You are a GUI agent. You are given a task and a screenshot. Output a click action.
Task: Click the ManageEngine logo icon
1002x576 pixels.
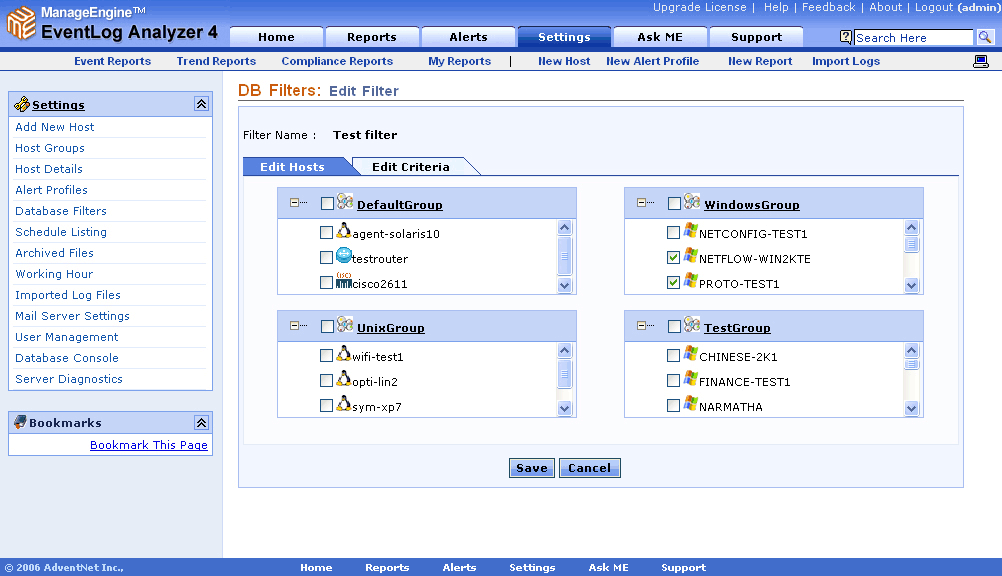click(x=21, y=23)
